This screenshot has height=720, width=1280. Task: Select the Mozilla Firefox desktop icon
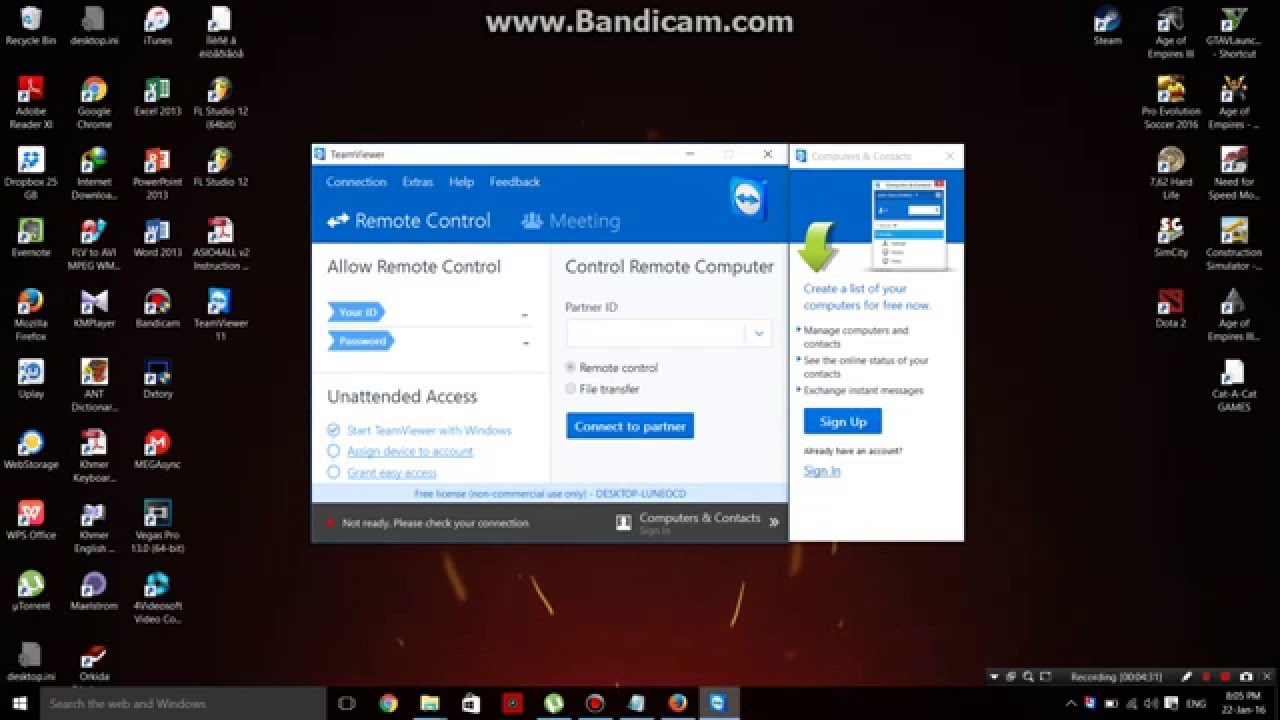coord(30,315)
